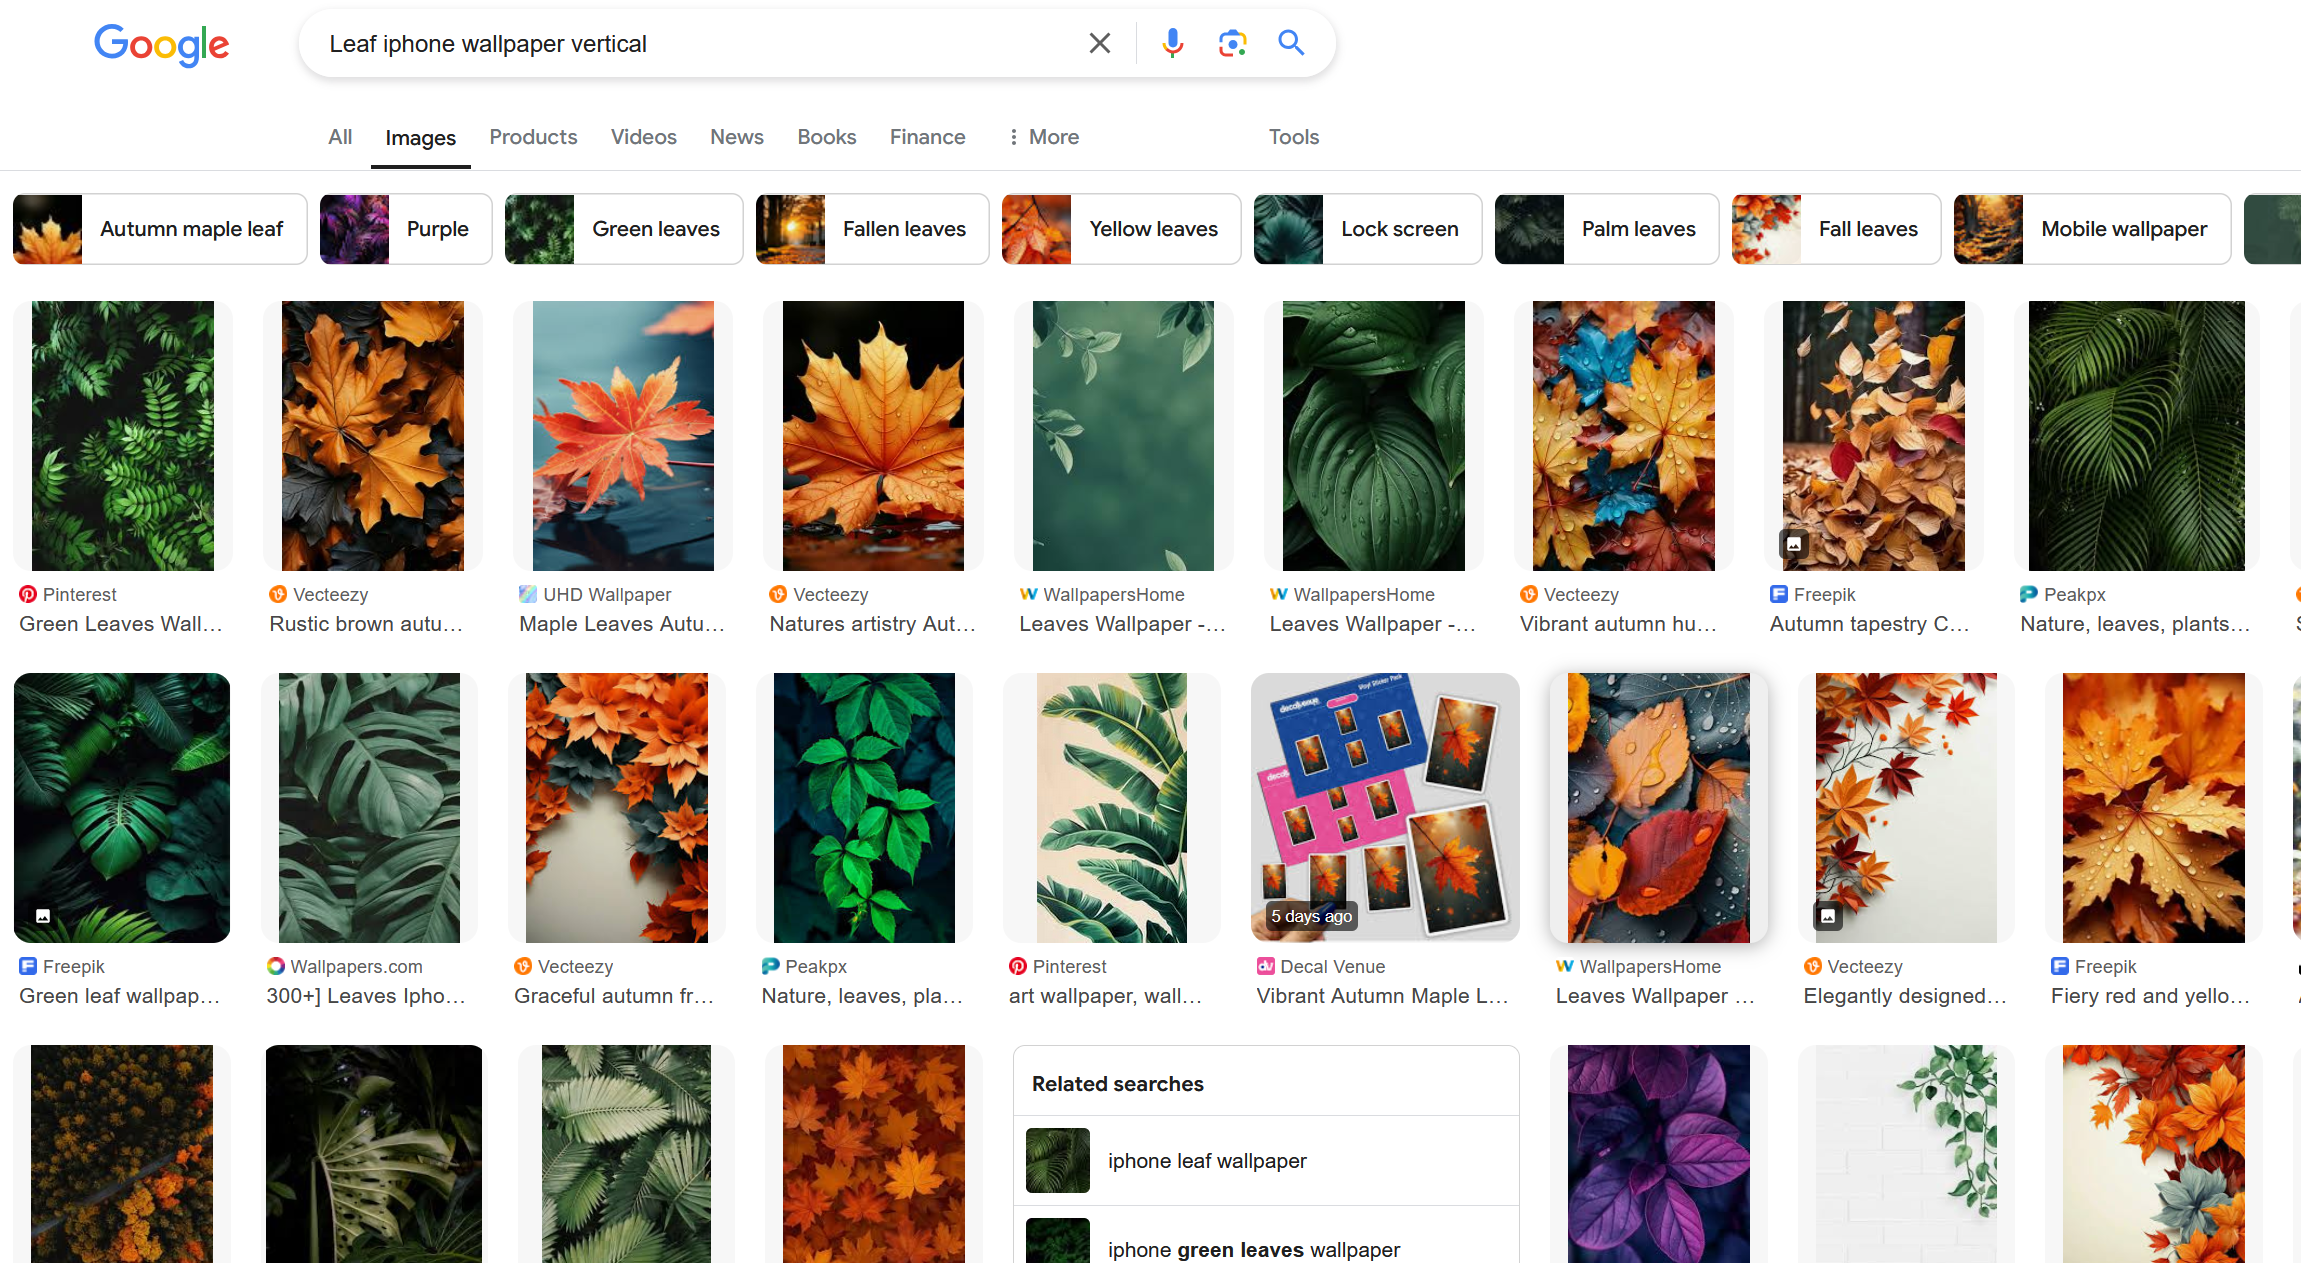Switch to the Videos tab
This screenshot has width=2301, height=1263.
643,137
